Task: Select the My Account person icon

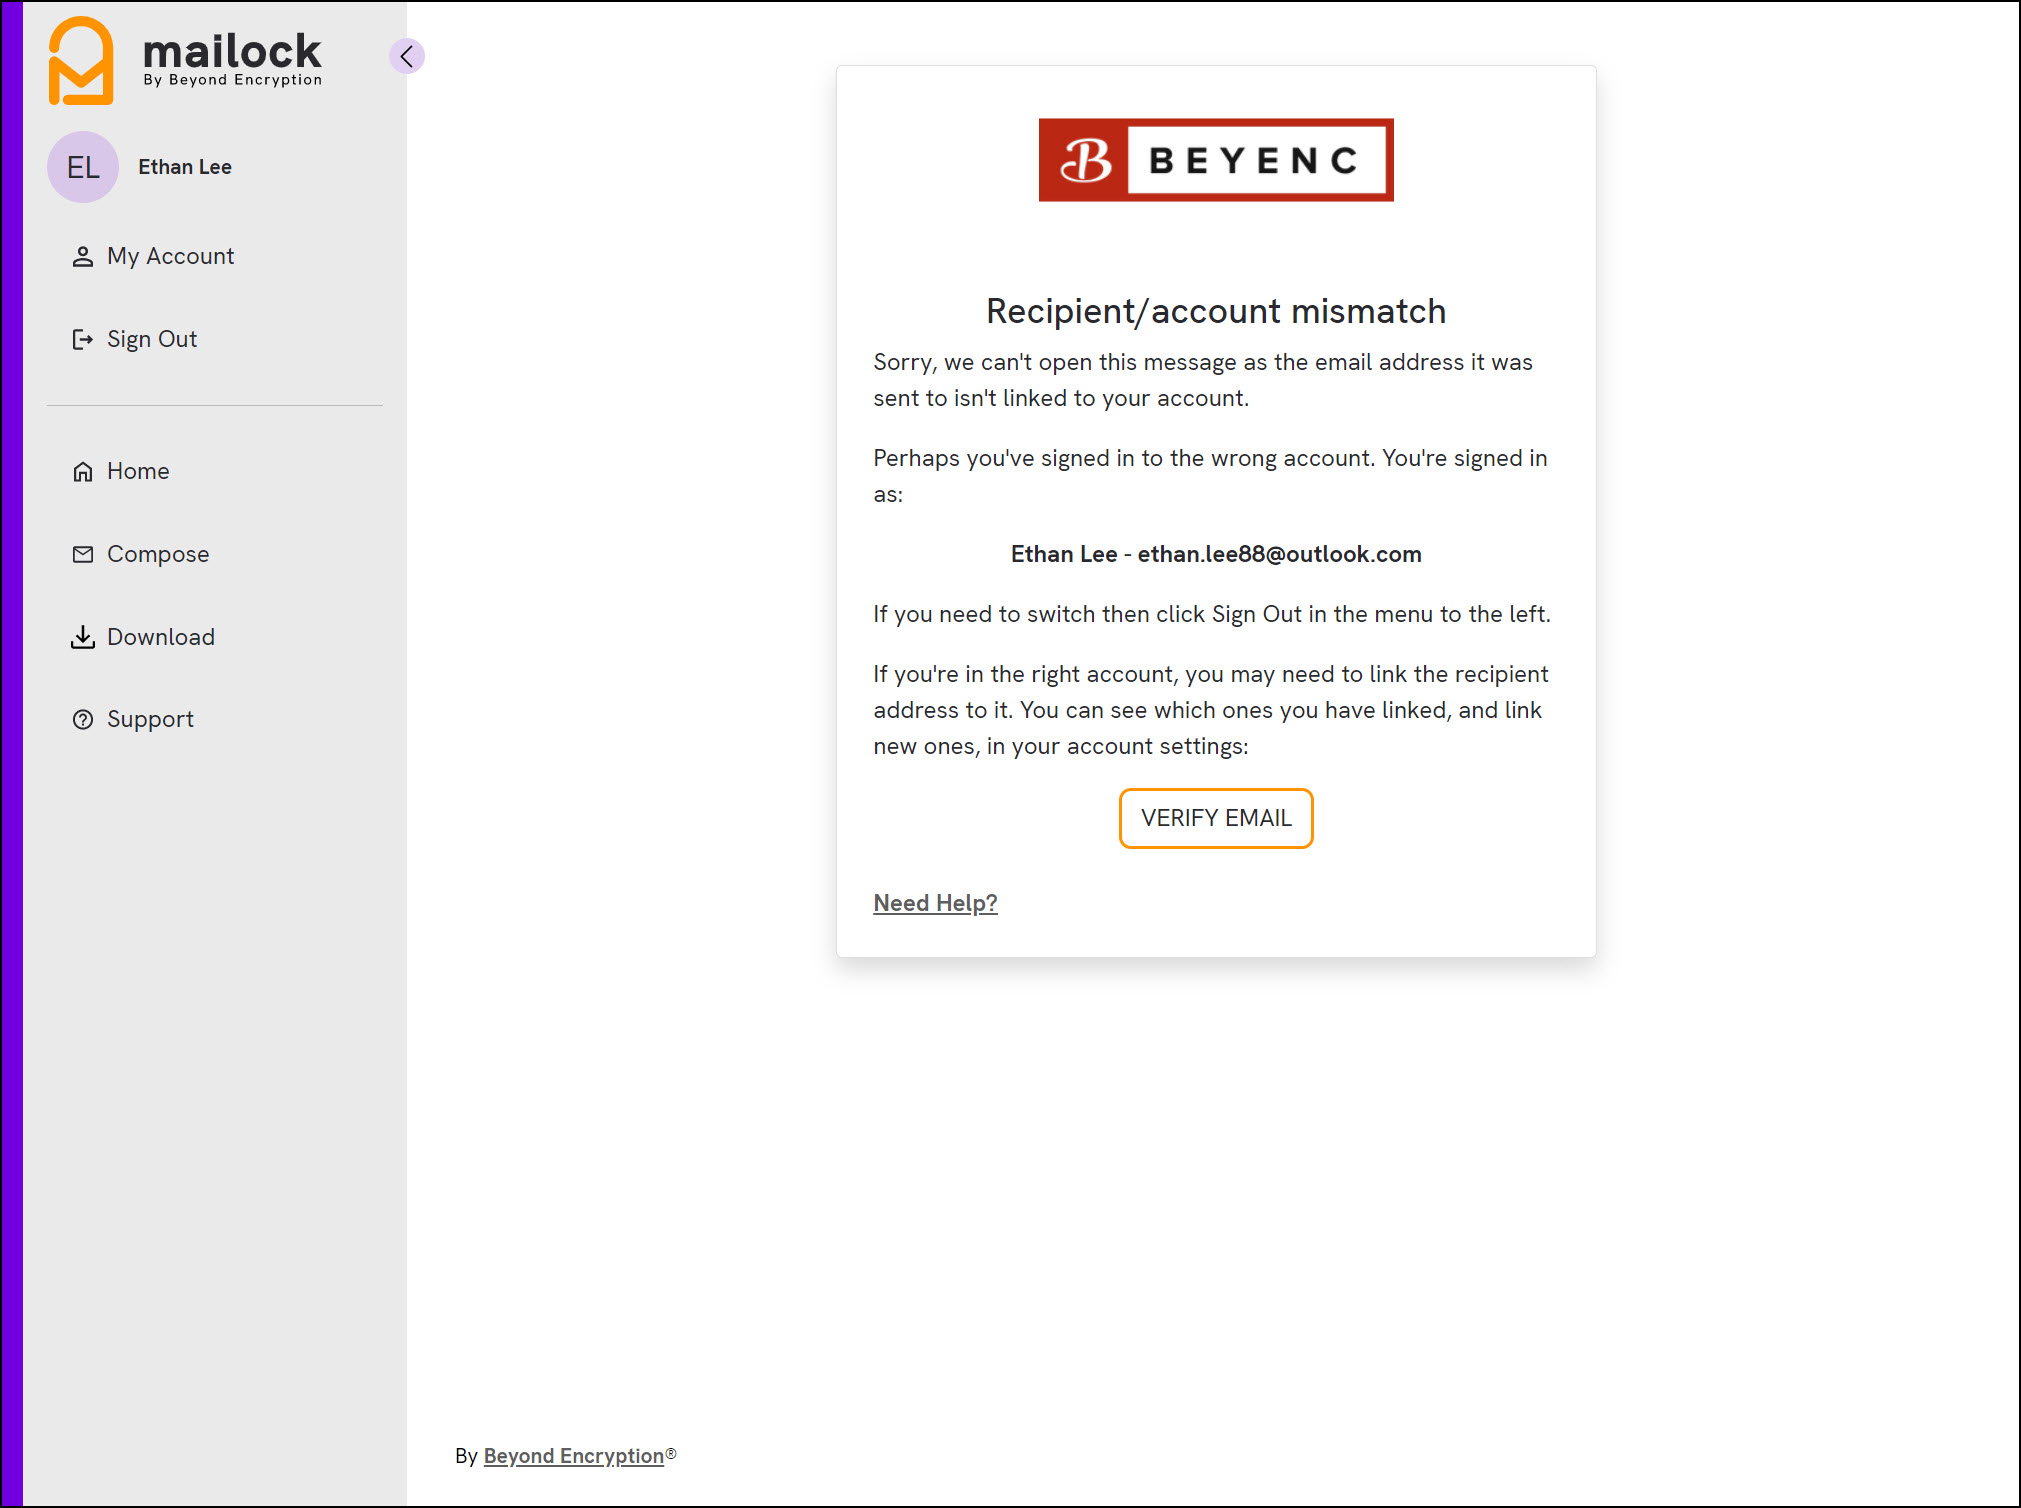Action: tap(83, 256)
